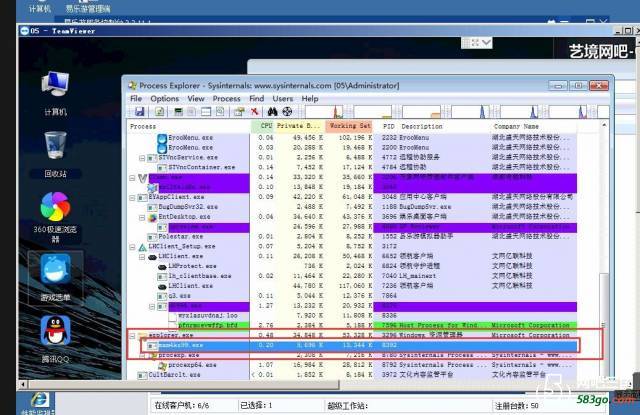Click the red X Kill Process icon
The width and height of the screenshot is (640, 415).
tap(255, 111)
